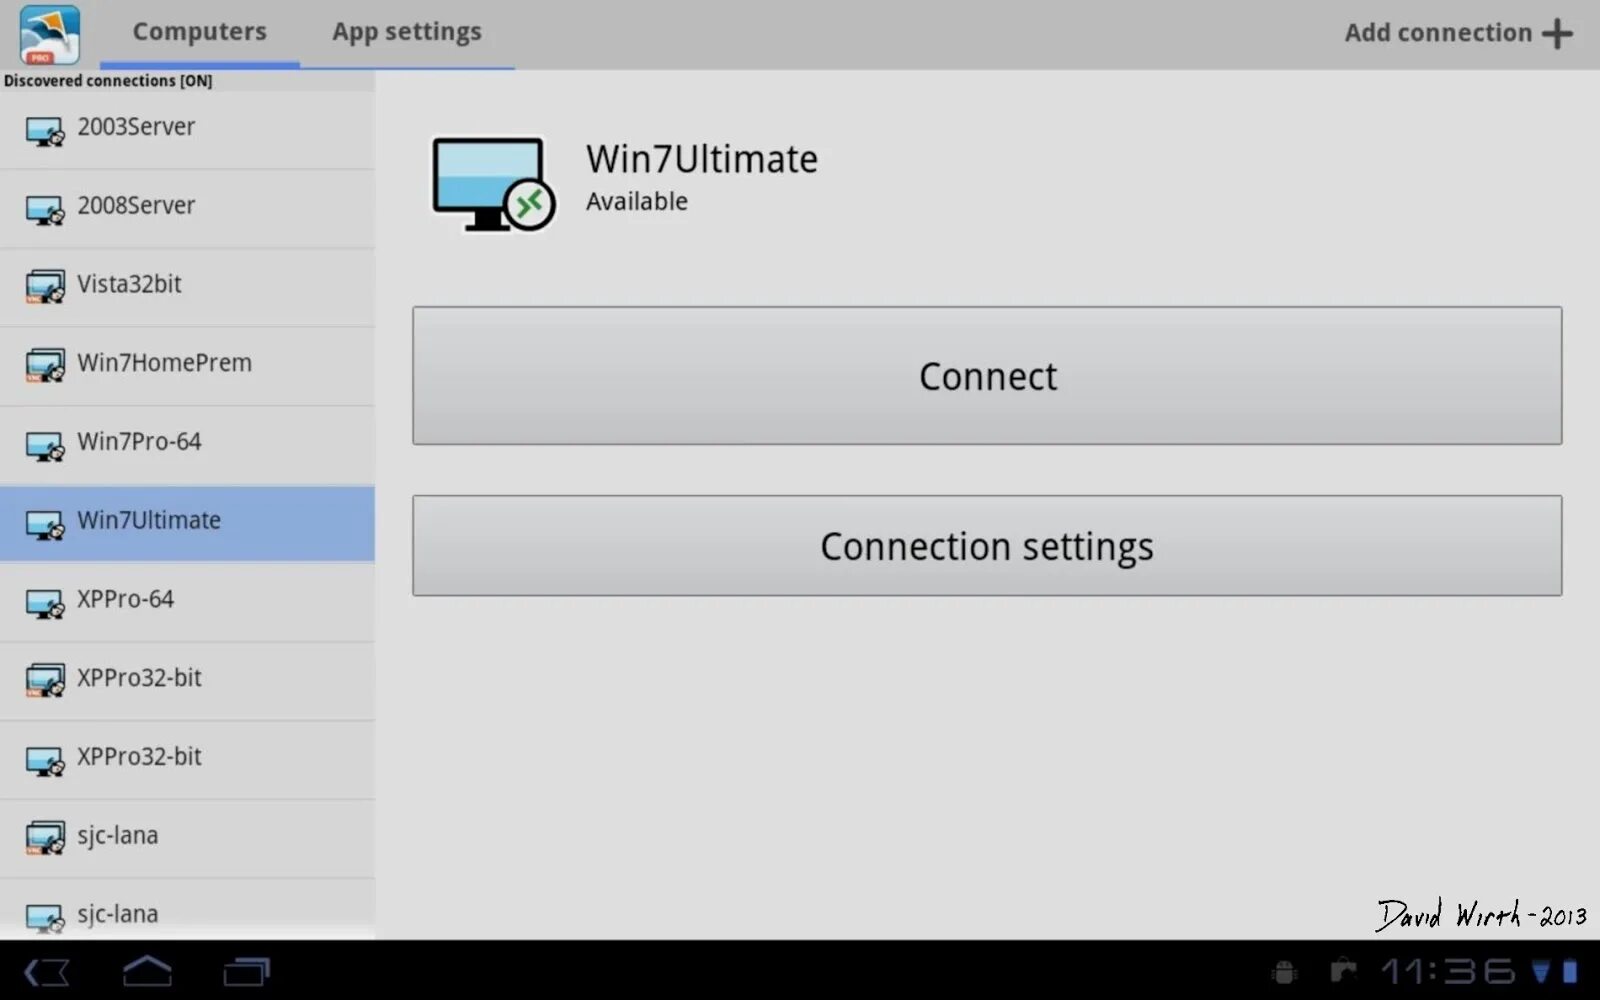The image size is (1600, 1000).
Task: Tap the 11:36 clock in status bar
Action: click(x=1448, y=971)
